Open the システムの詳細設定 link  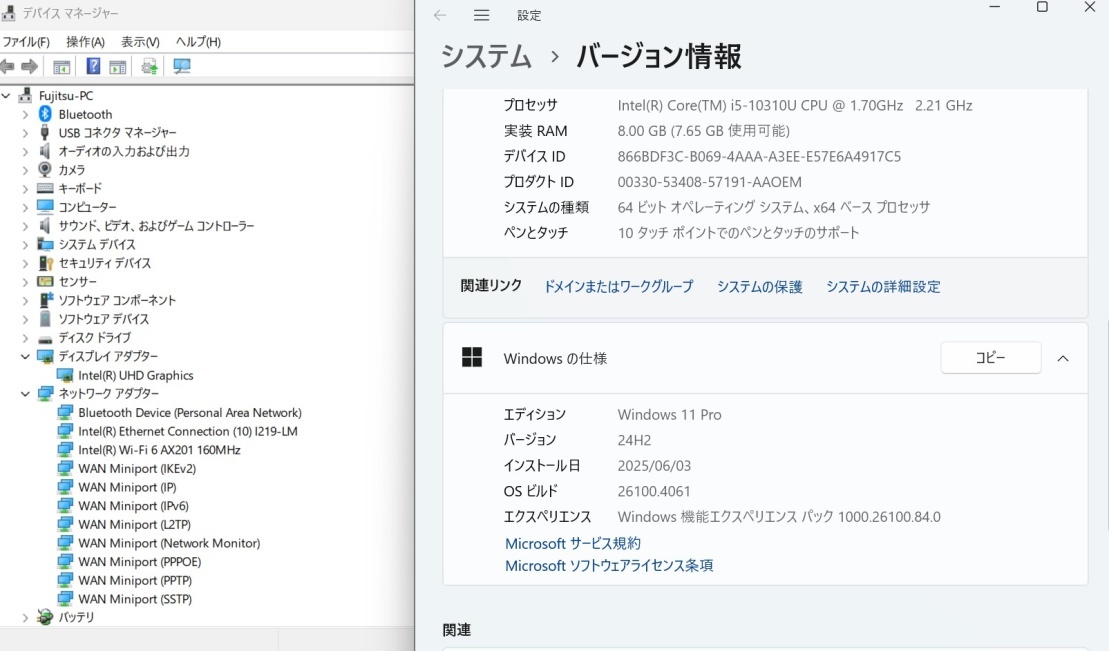click(x=883, y=287)
